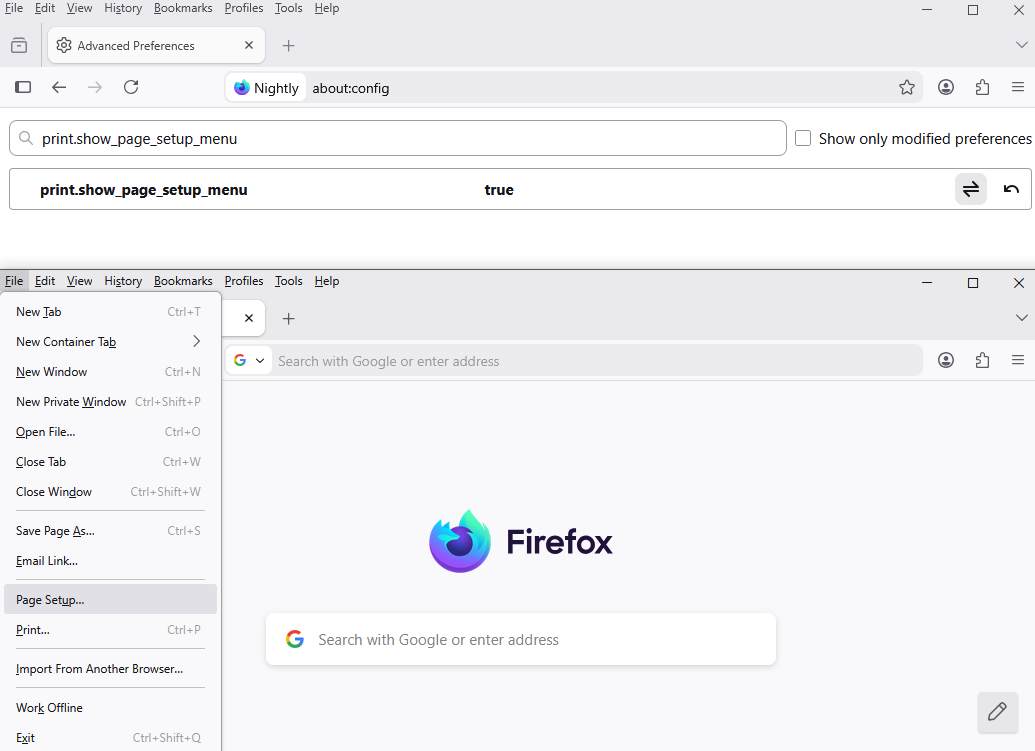Open Profiles menu in bottom window
Screen dimensions: 1035x751
(x=244, y=281)
